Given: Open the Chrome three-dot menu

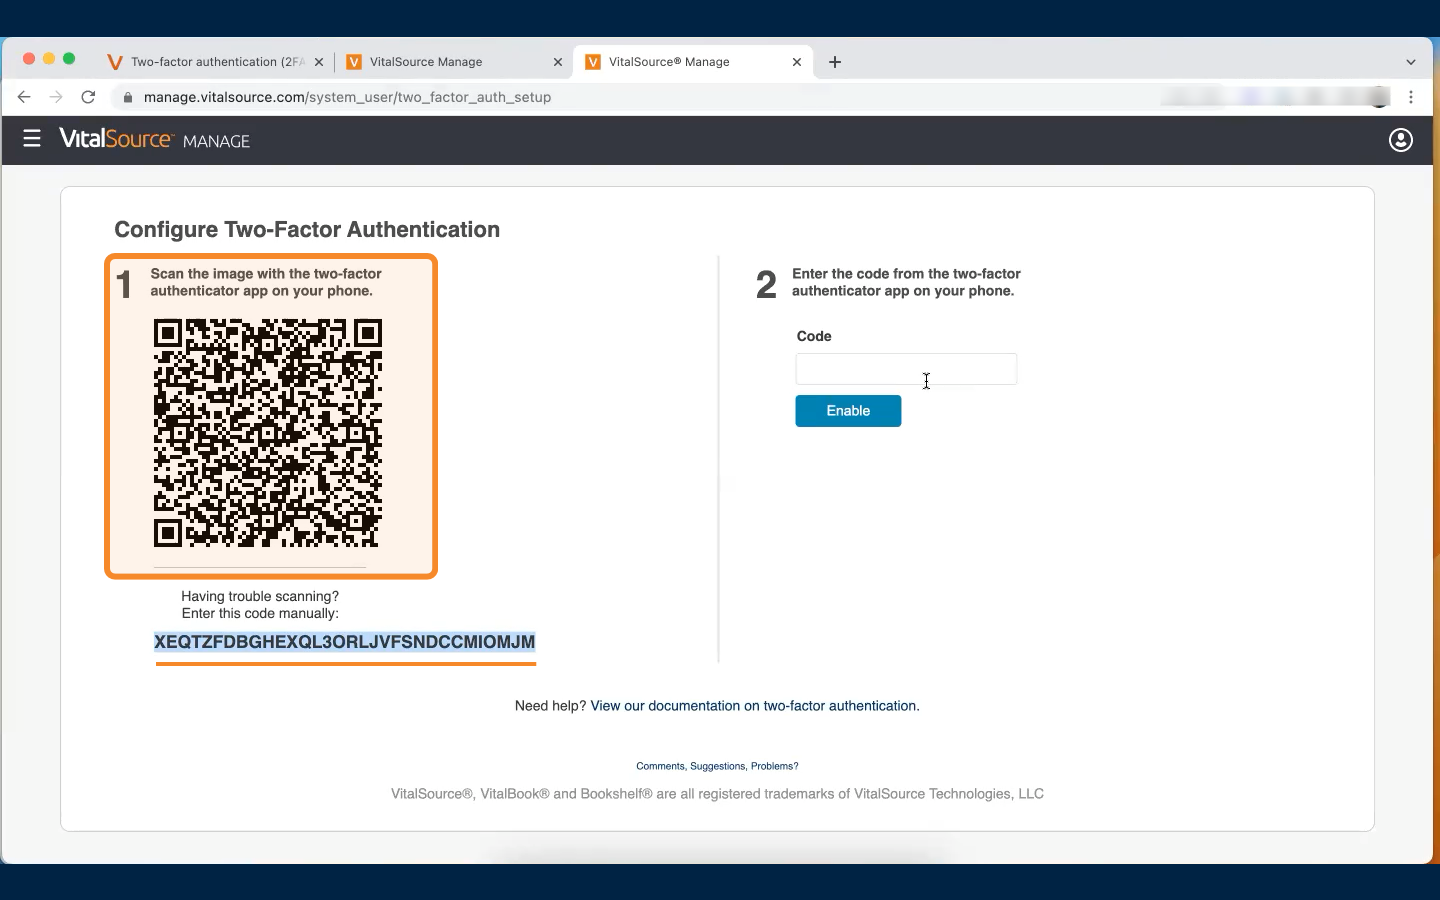Looking at the screenshot, I should tap(1411, 97).
